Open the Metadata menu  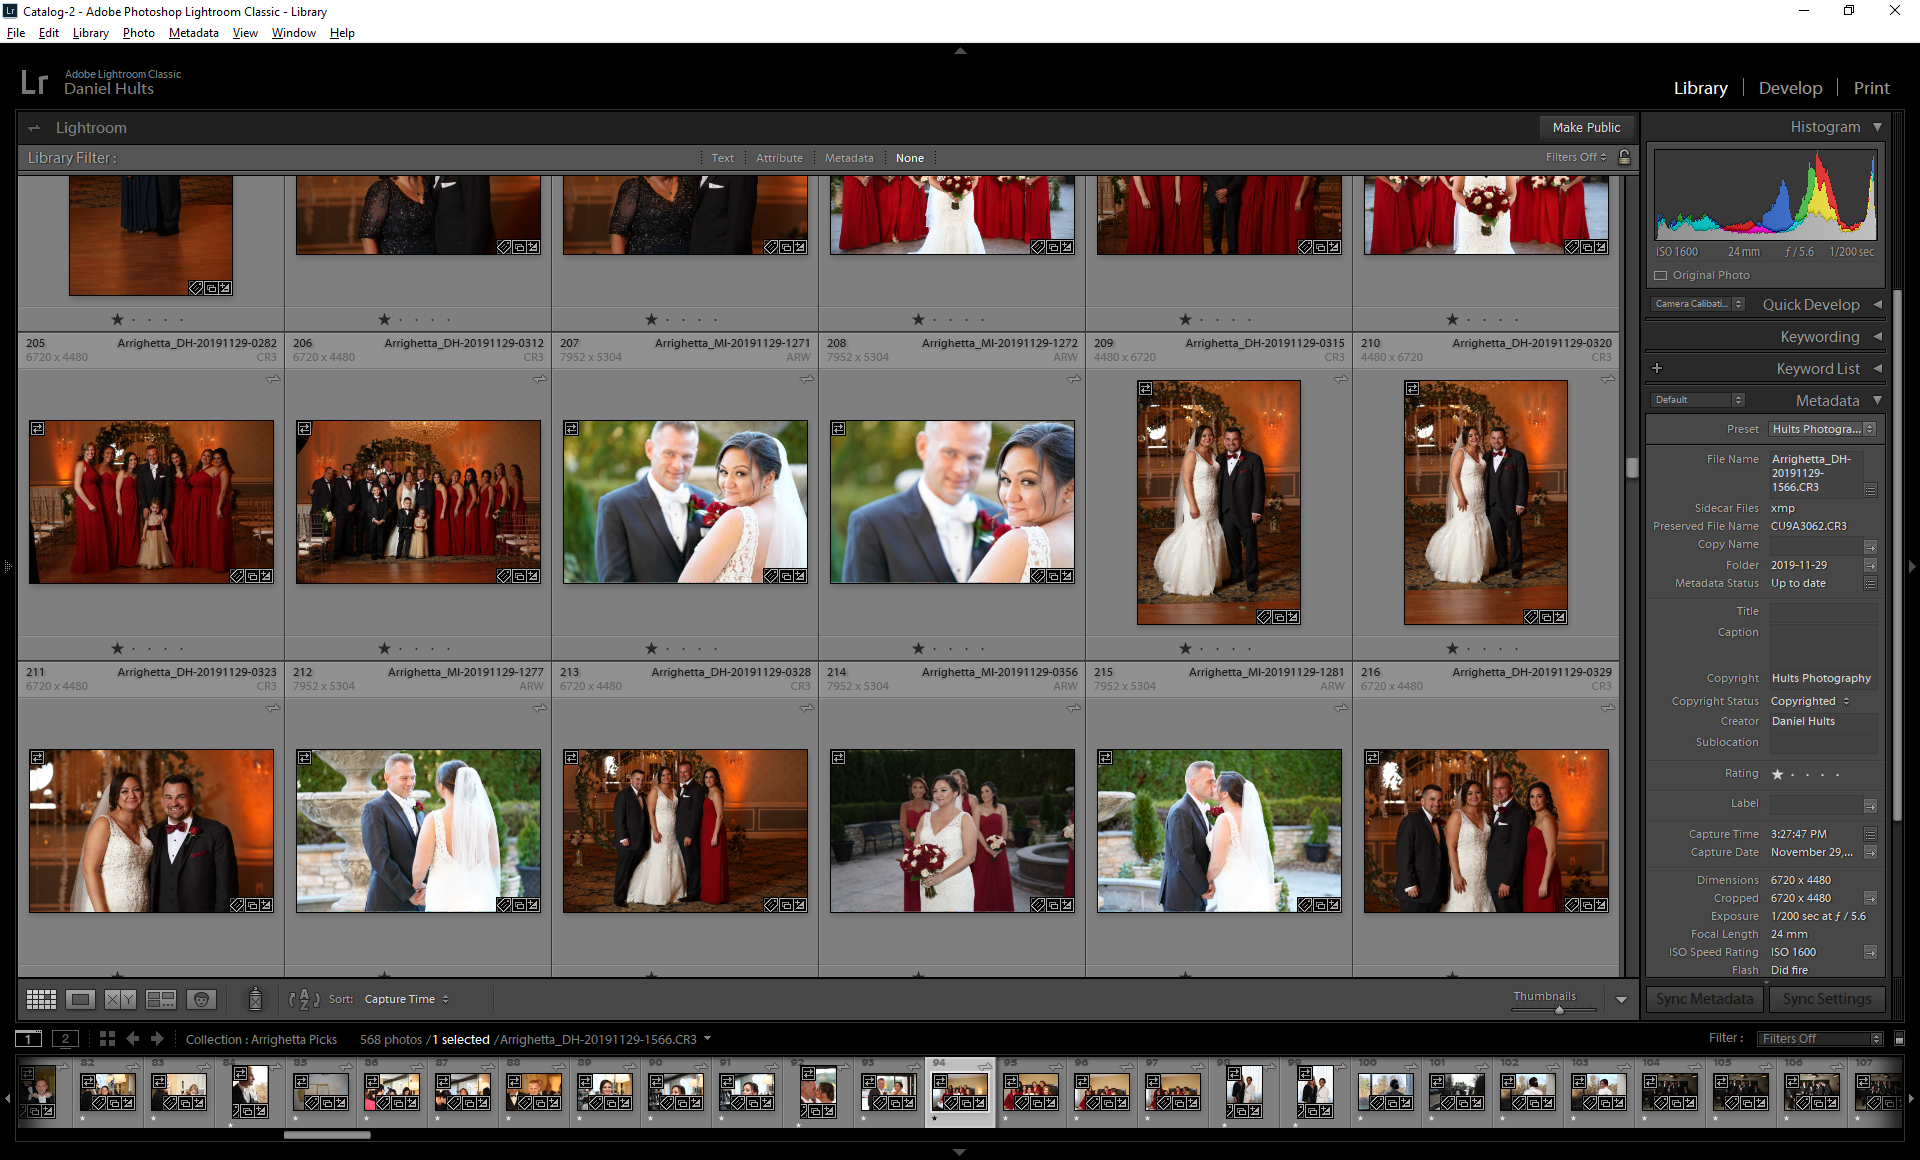(193, 33)
